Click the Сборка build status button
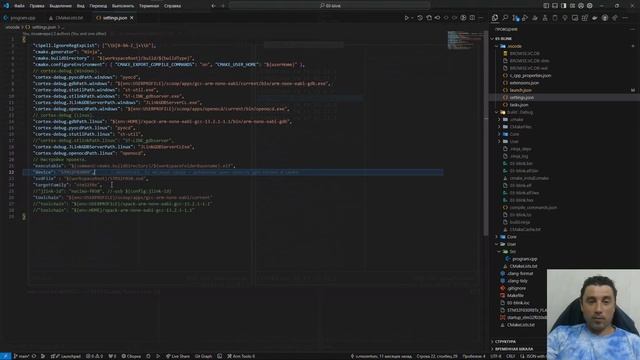The width and height of the screenshot is (640, 360). (x=131, y=356)
